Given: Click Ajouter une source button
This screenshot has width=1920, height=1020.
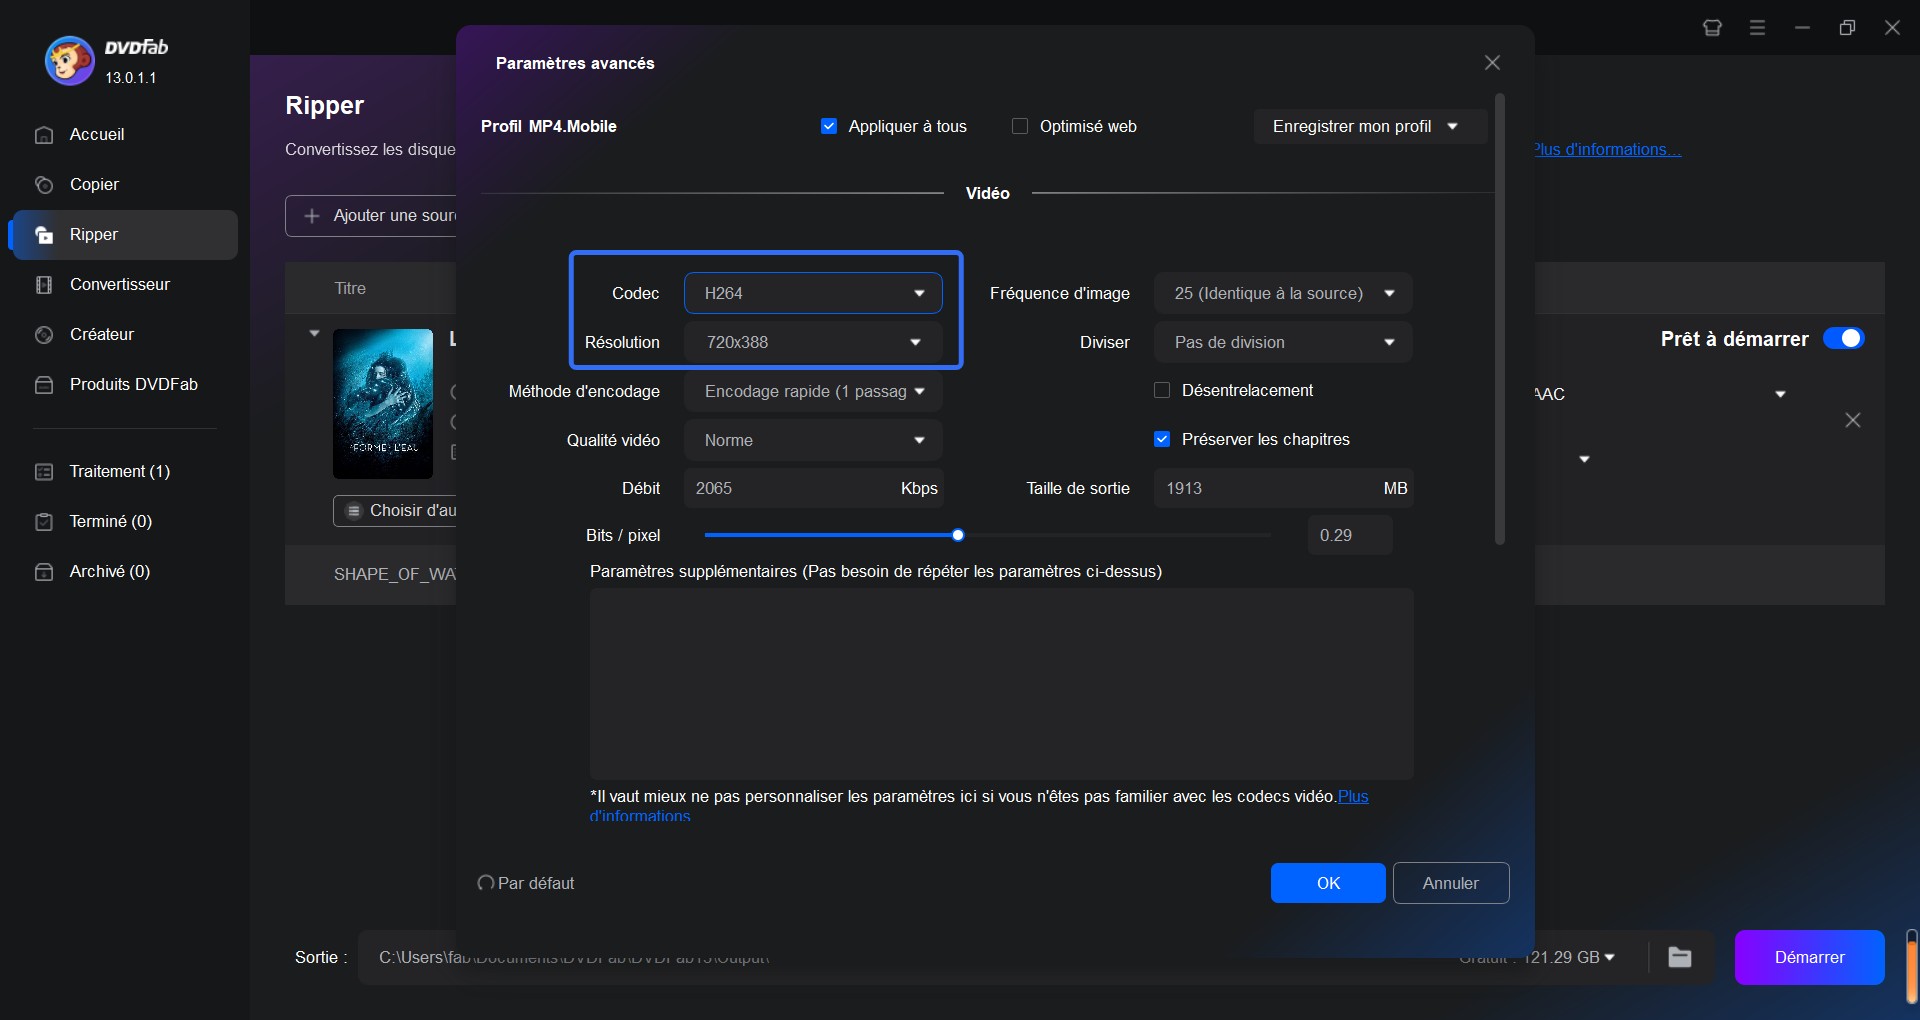Looking at the screenshot, I should point(372,216).
